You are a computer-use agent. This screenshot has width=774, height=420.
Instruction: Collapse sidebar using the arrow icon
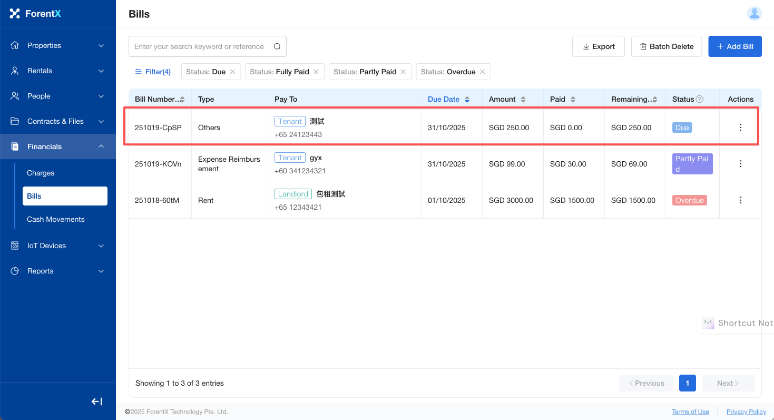(x=97, y=401)
